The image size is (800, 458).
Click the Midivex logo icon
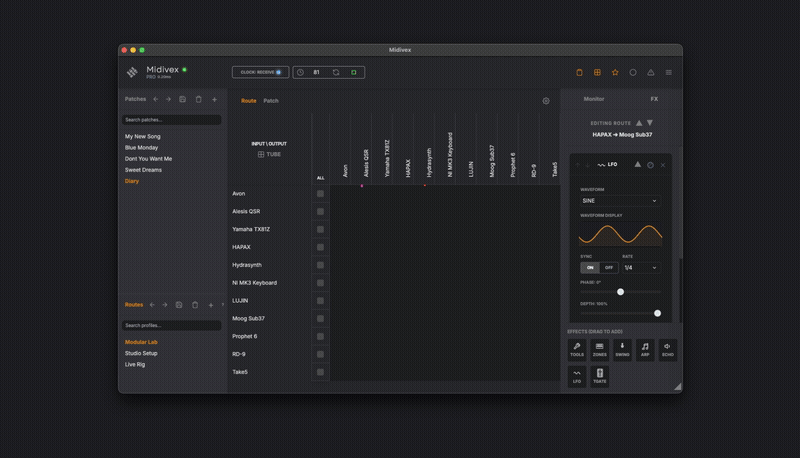[132, 72]
